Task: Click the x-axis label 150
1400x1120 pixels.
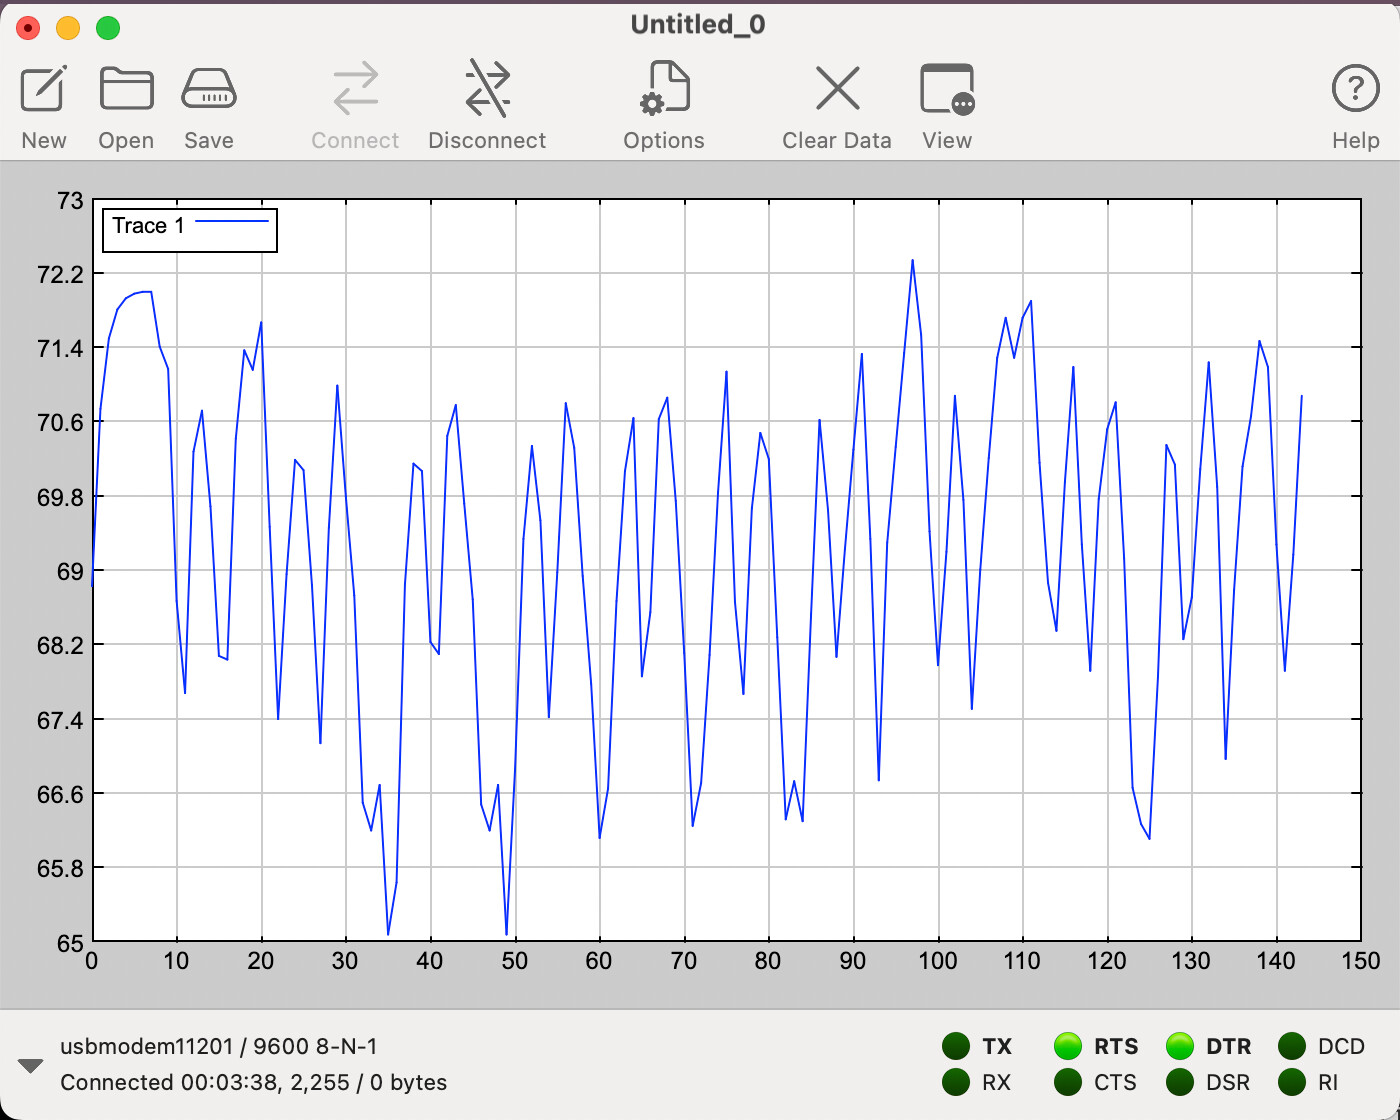Action: coord(1361,961)
